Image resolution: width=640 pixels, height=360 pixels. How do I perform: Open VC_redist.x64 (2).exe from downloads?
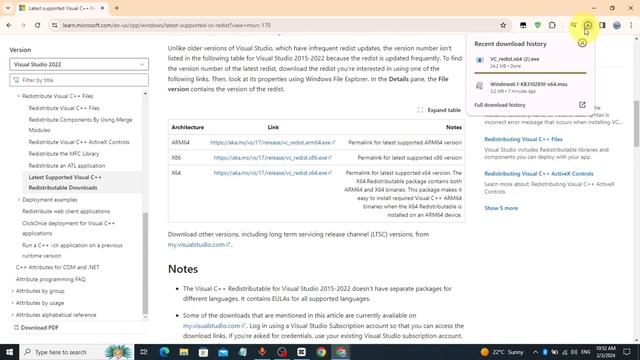[x=530, y=62]
